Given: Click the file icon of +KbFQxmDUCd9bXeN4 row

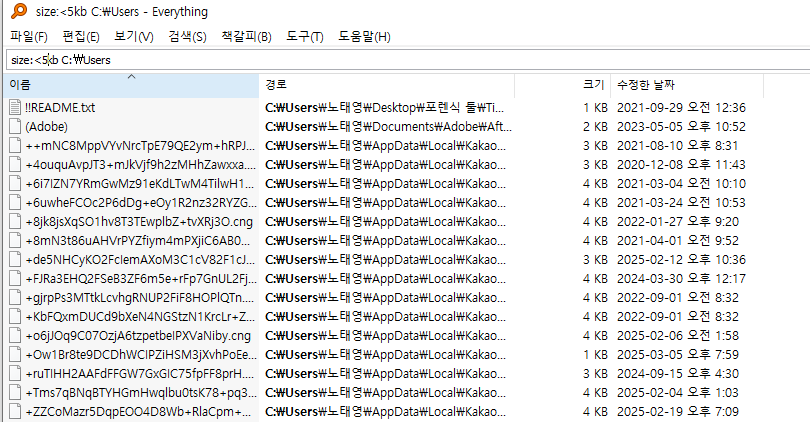Looking at the screenshot, I should pos(15,317).
